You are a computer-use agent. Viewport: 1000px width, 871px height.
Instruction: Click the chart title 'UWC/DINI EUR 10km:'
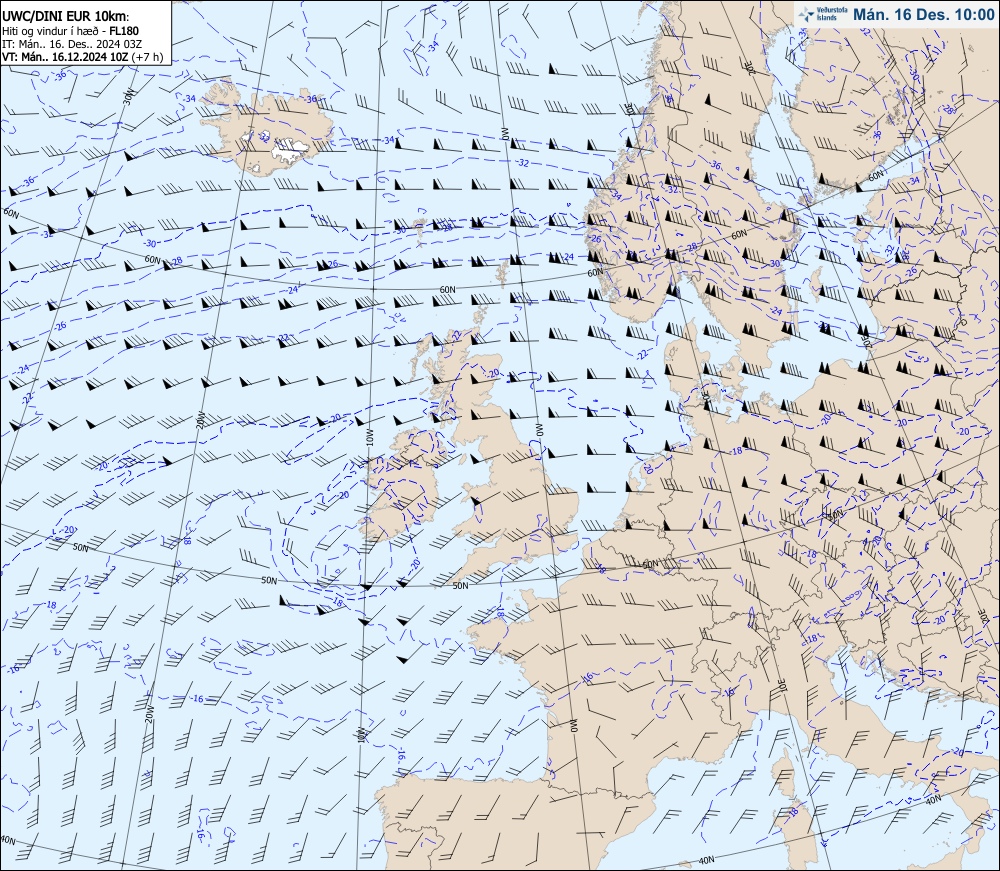66,17
